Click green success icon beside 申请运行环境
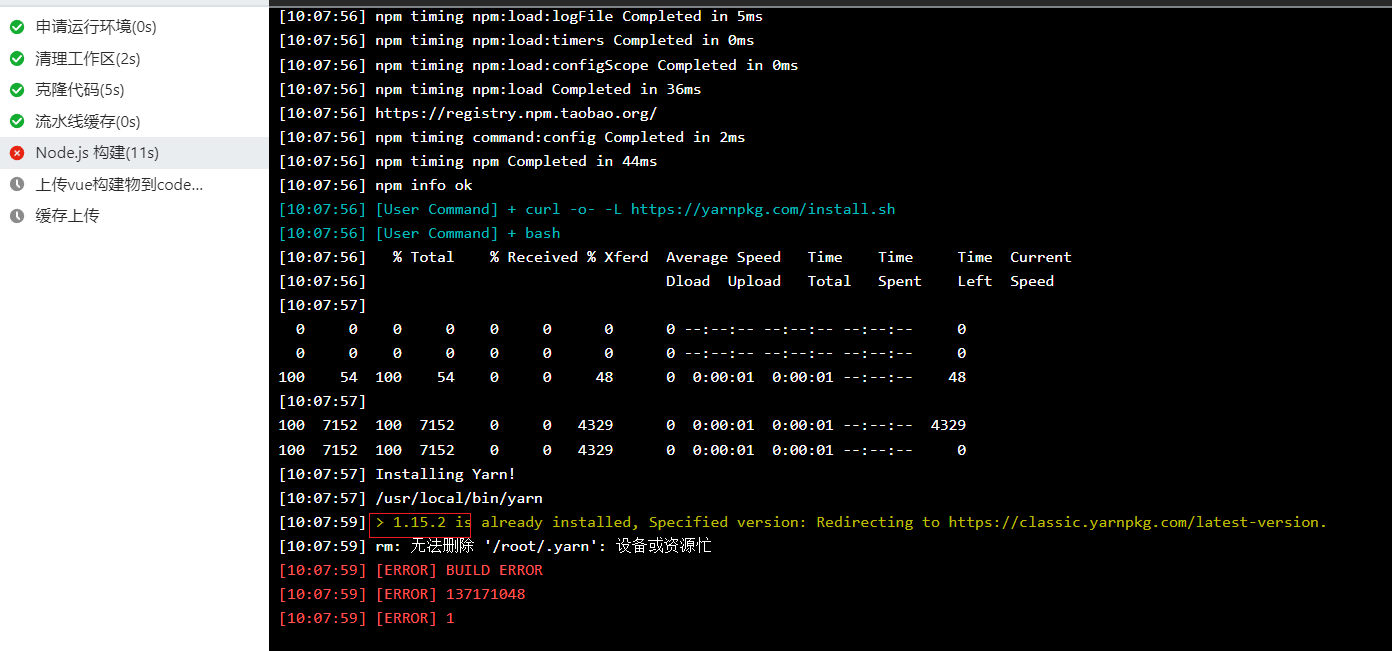 point(17,27)
